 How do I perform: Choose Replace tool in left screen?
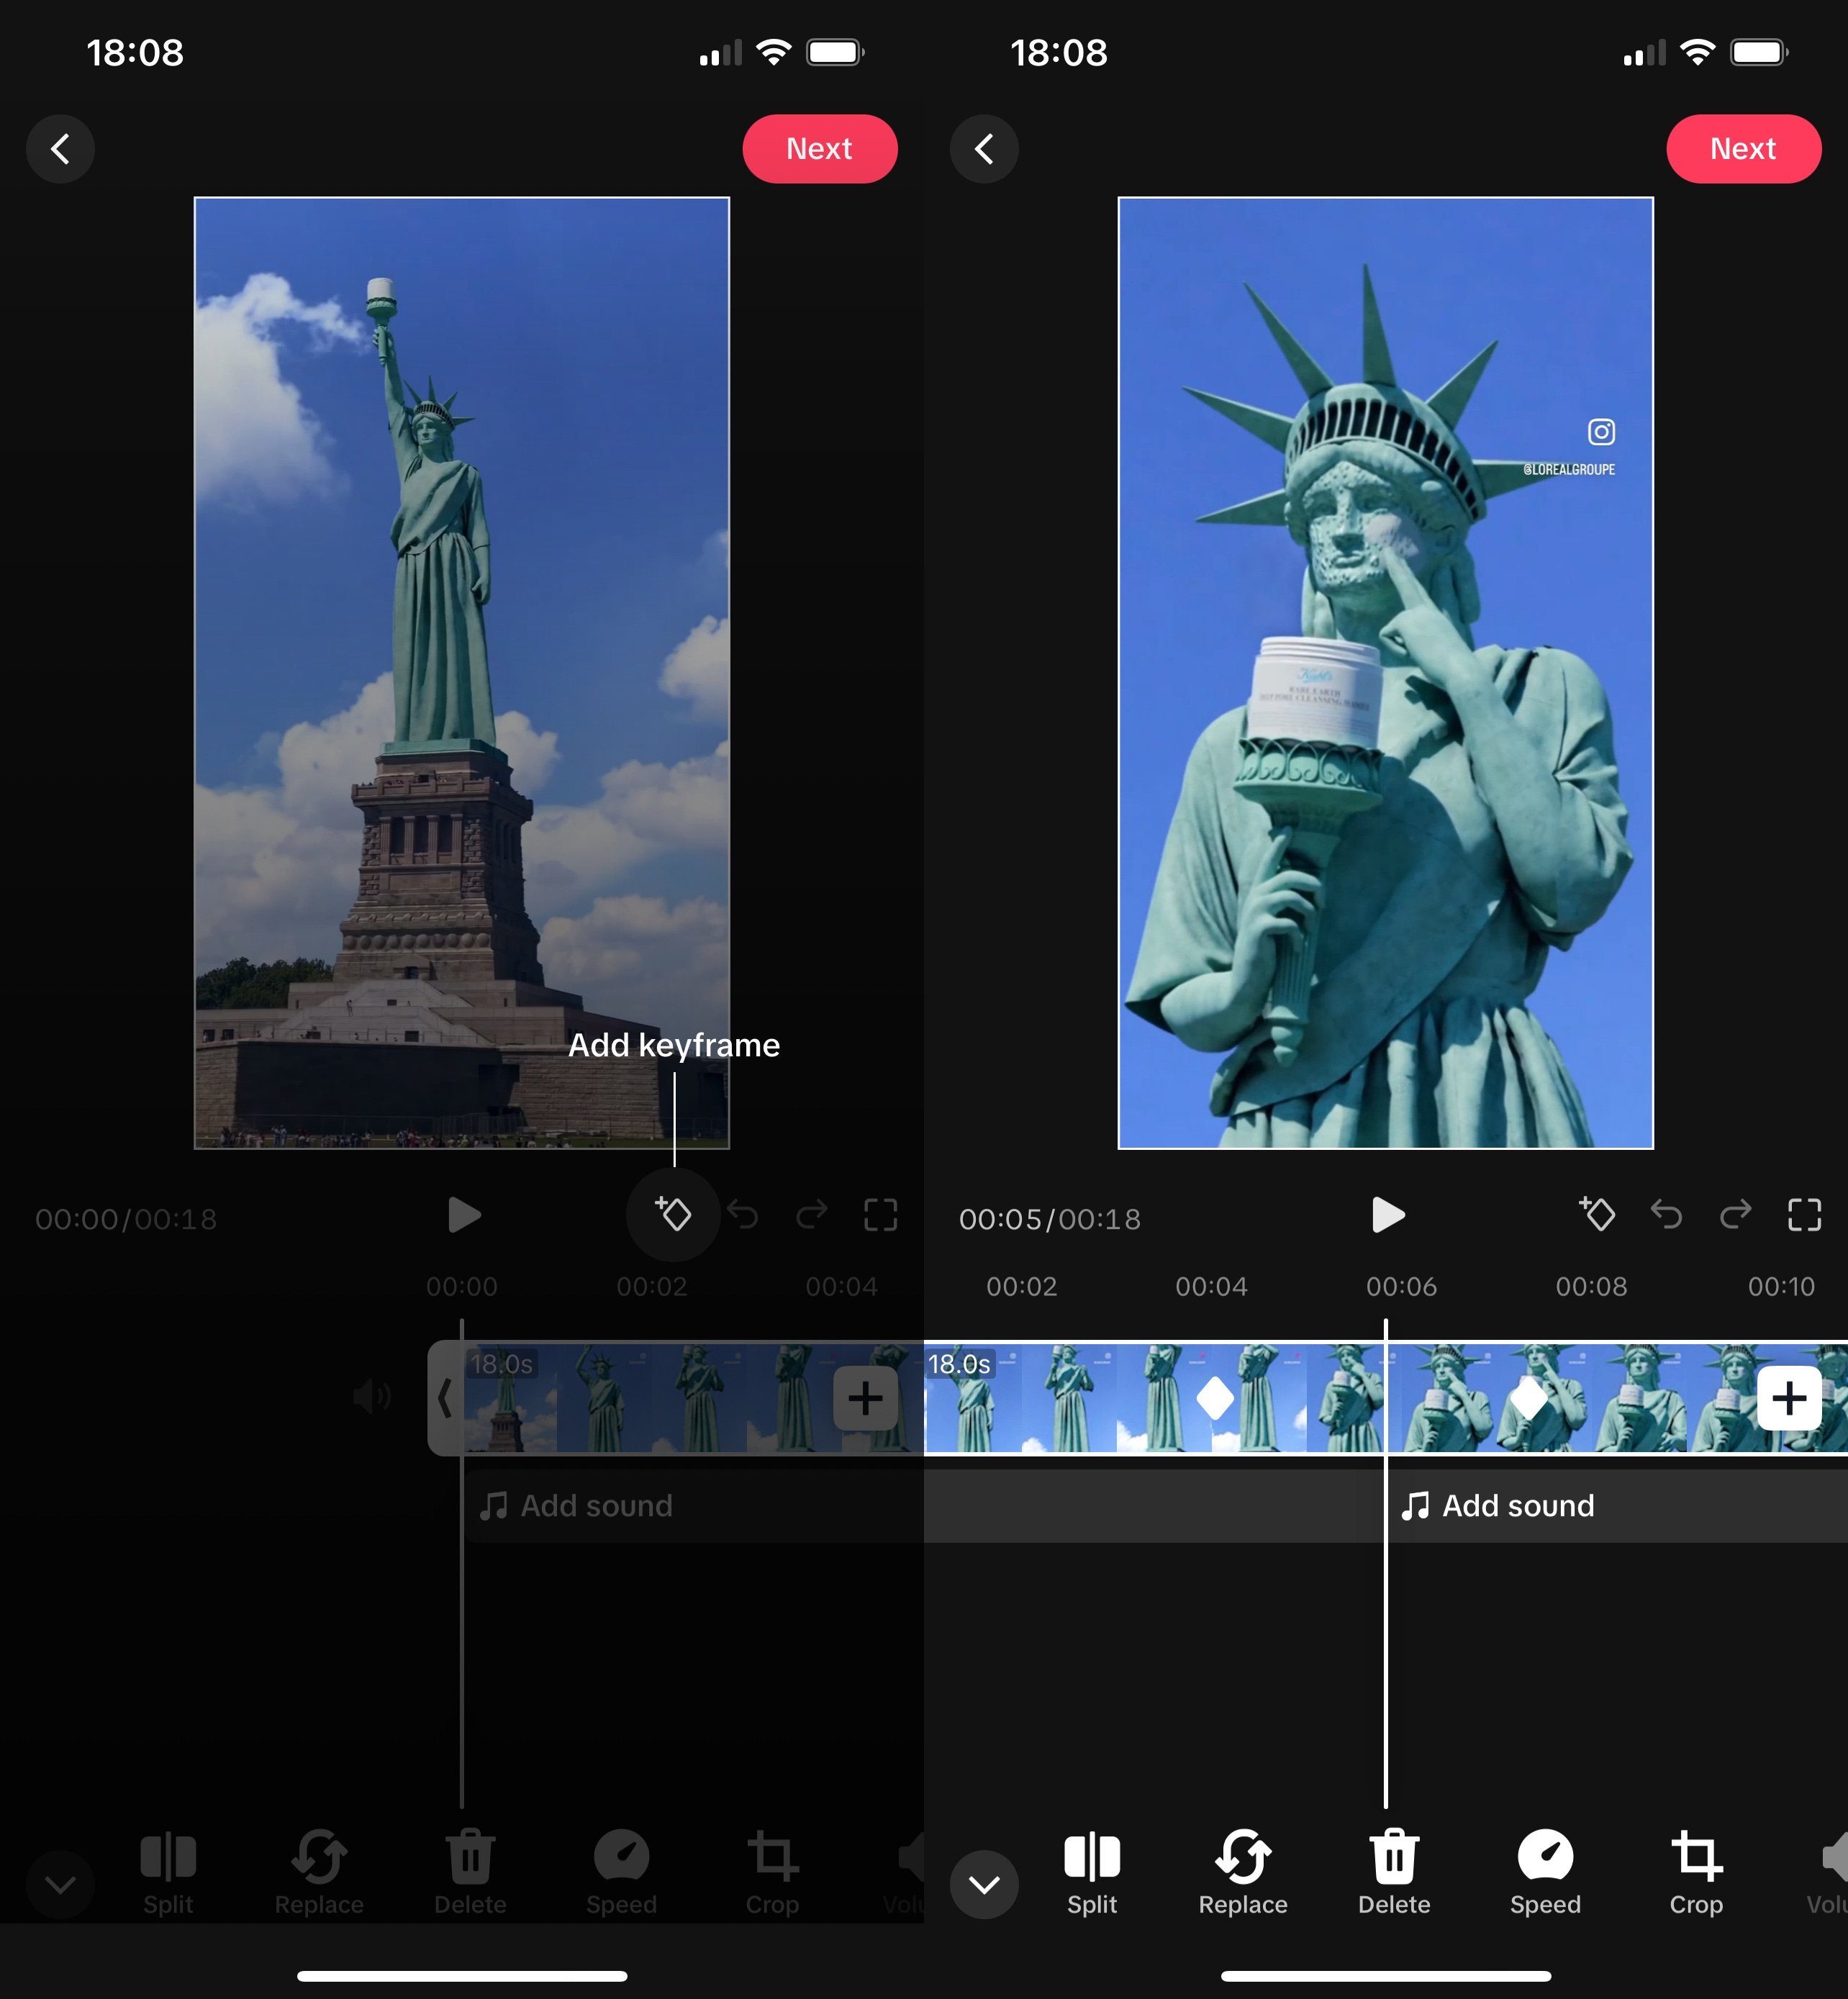[x=319, y=1873]
